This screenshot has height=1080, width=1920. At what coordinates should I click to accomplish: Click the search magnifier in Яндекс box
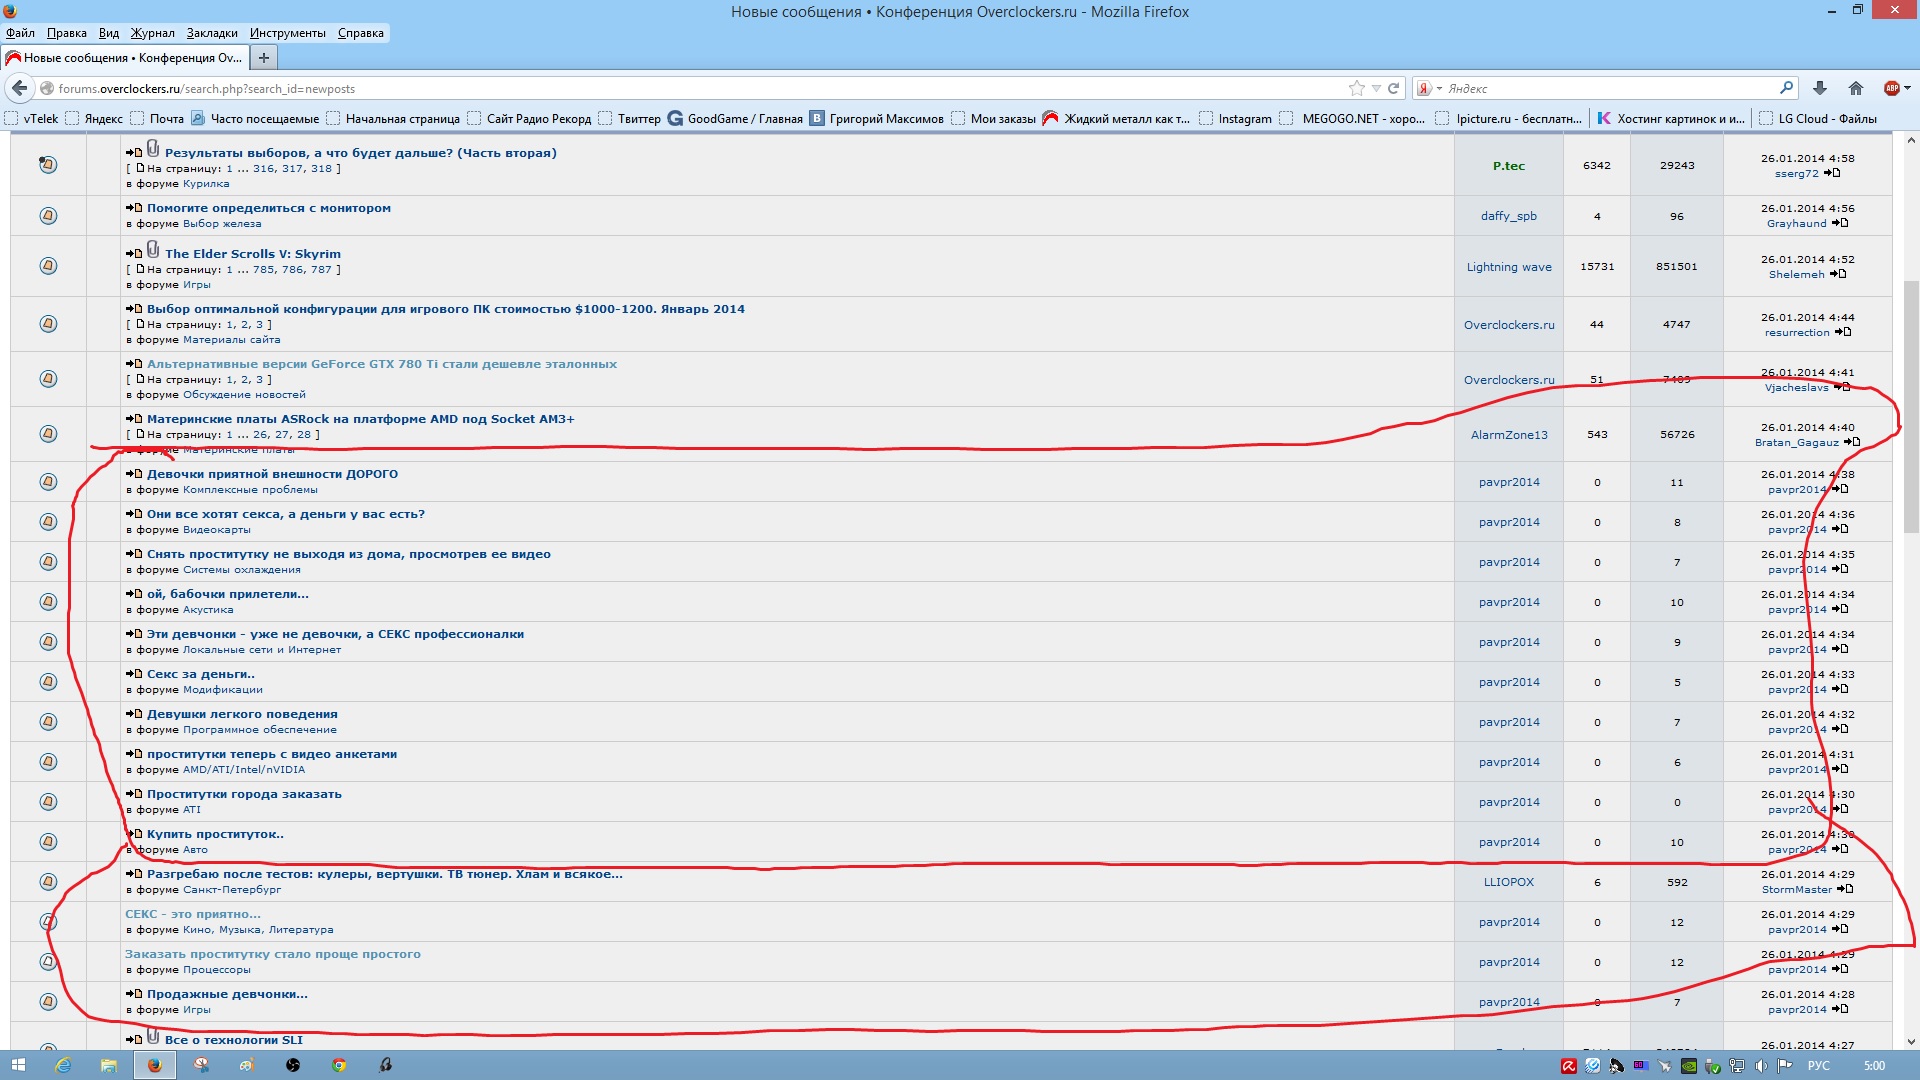click(1786, 88)
